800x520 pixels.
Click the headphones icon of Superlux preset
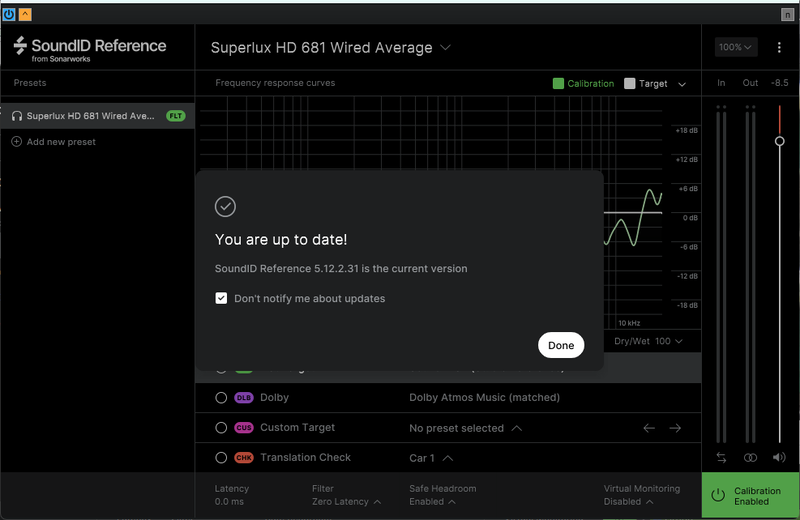17,116
